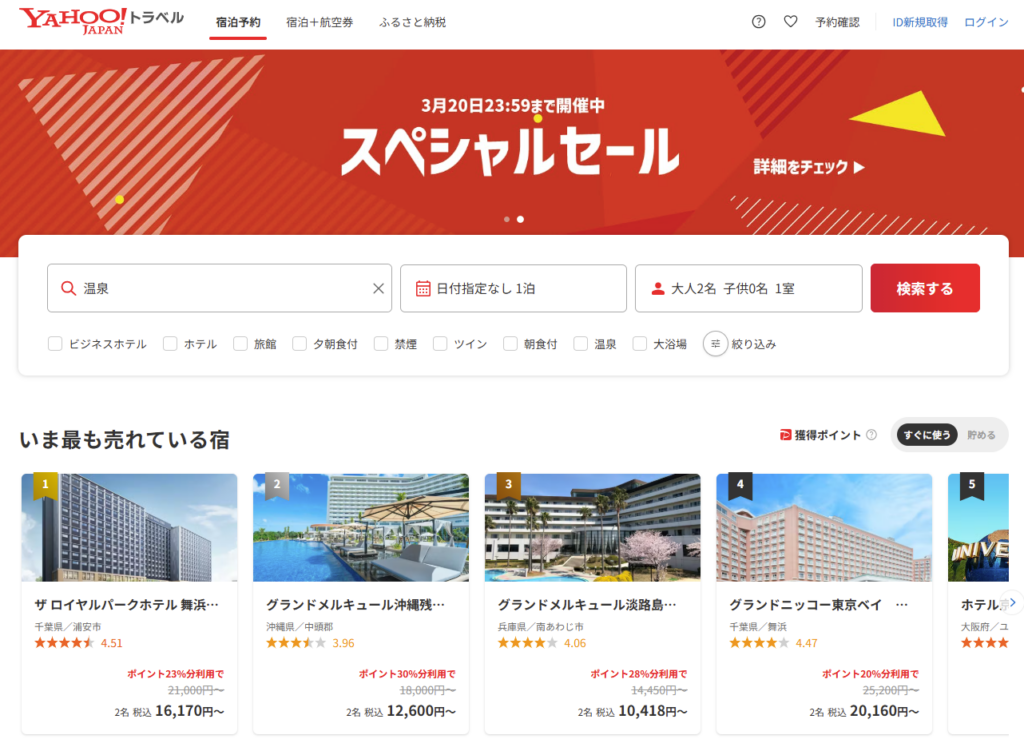Expand 詳細をチェック on the sale banner

tap(809, 167)
